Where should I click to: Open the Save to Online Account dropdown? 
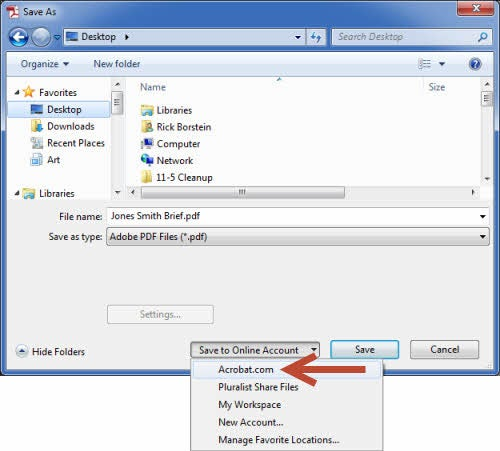click(255, 350)
